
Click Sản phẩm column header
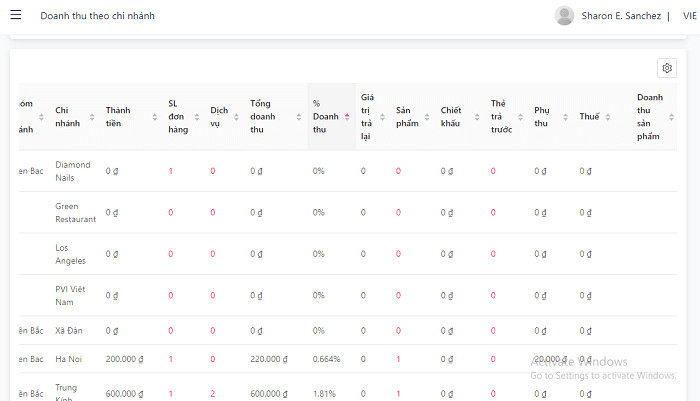(409, 117)
